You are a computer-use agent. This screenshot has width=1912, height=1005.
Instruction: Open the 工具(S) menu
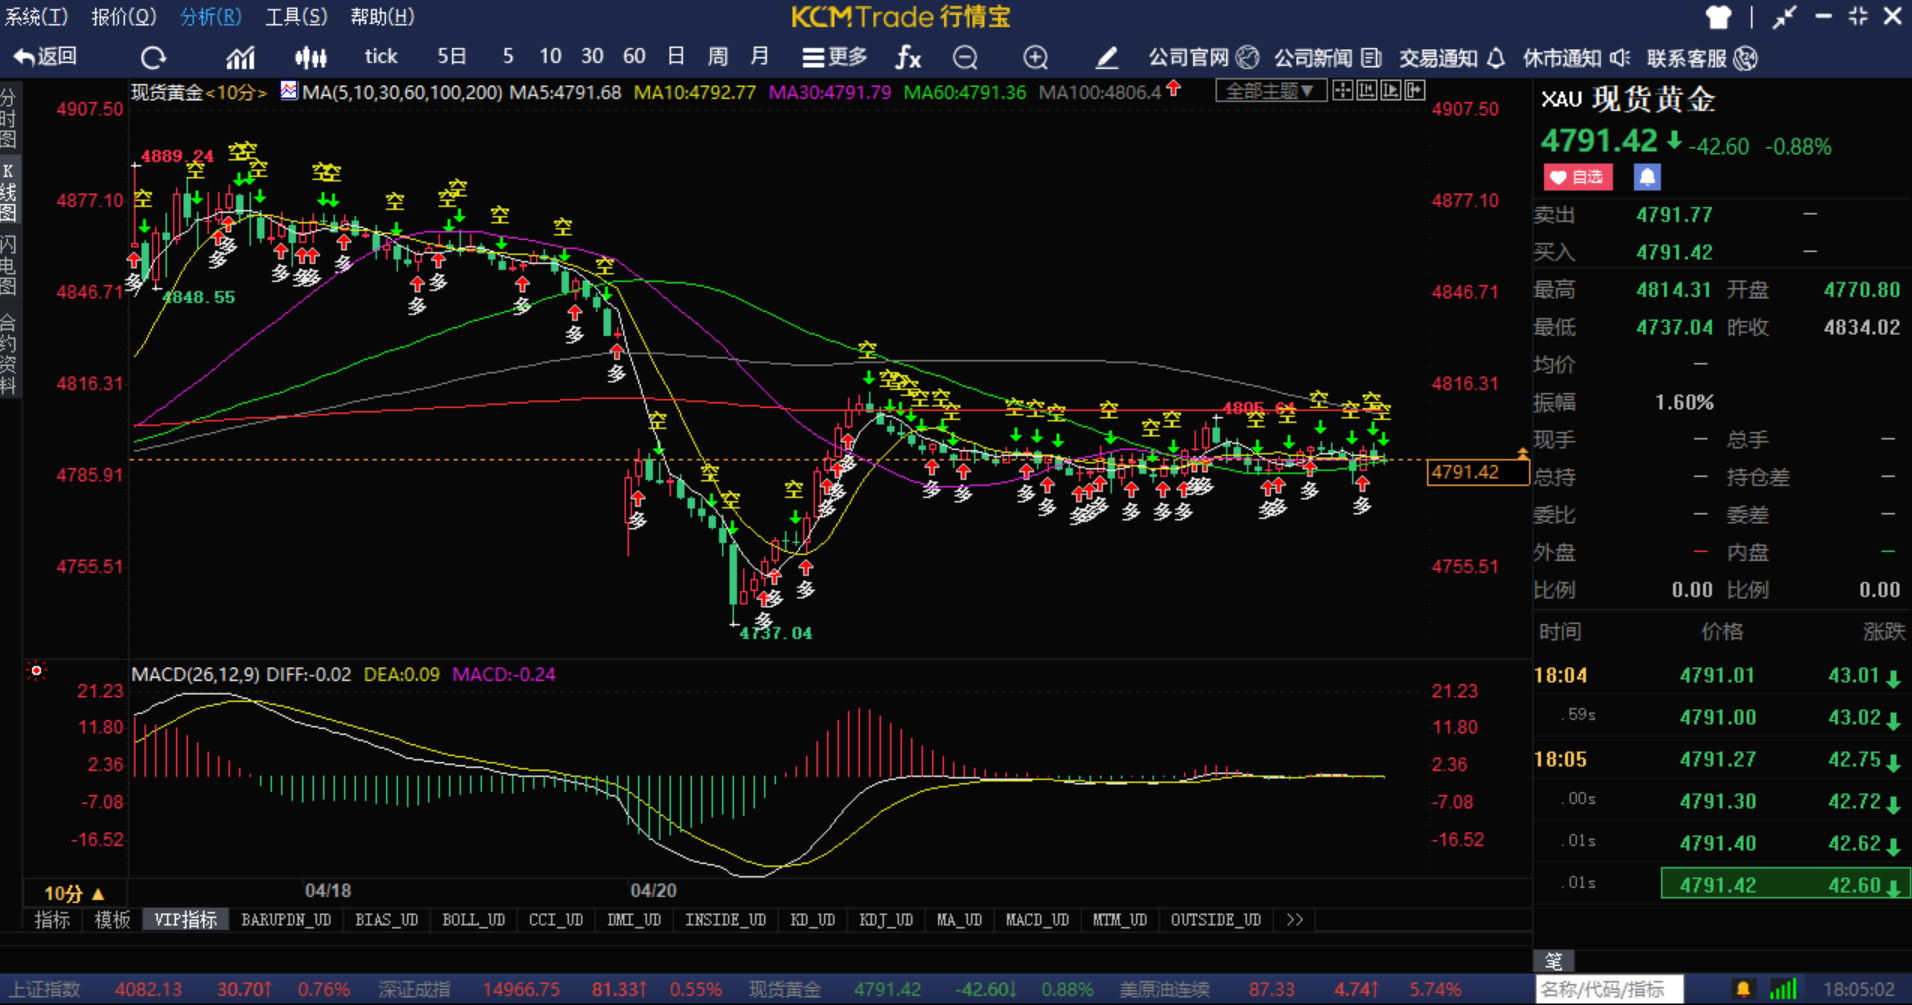[297, 16]
